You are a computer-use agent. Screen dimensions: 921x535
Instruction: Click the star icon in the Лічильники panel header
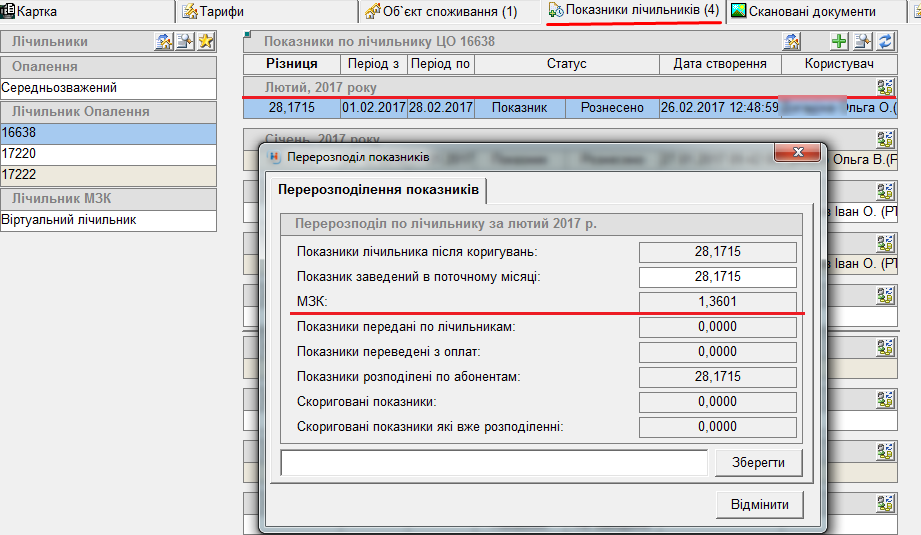pos(205,41)
